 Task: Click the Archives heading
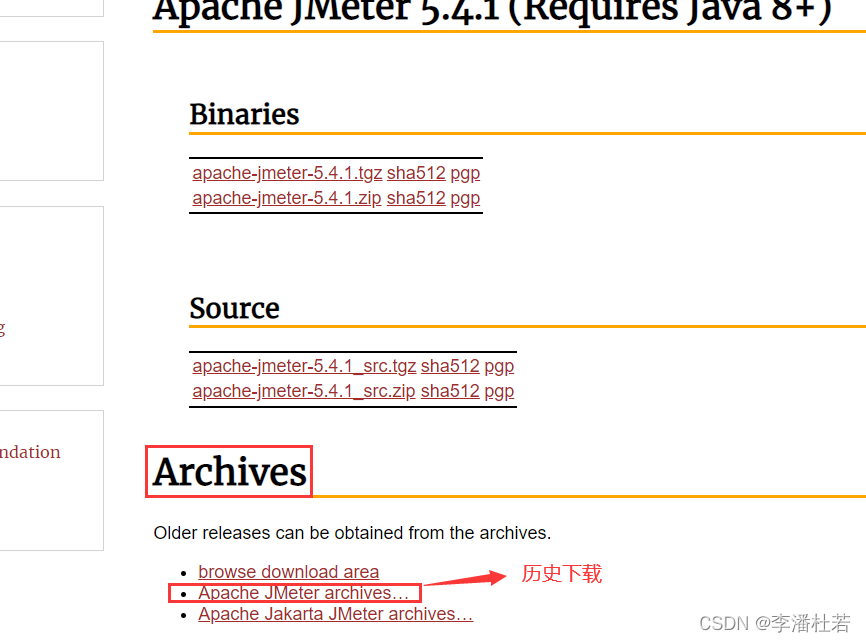click(230, 472)
